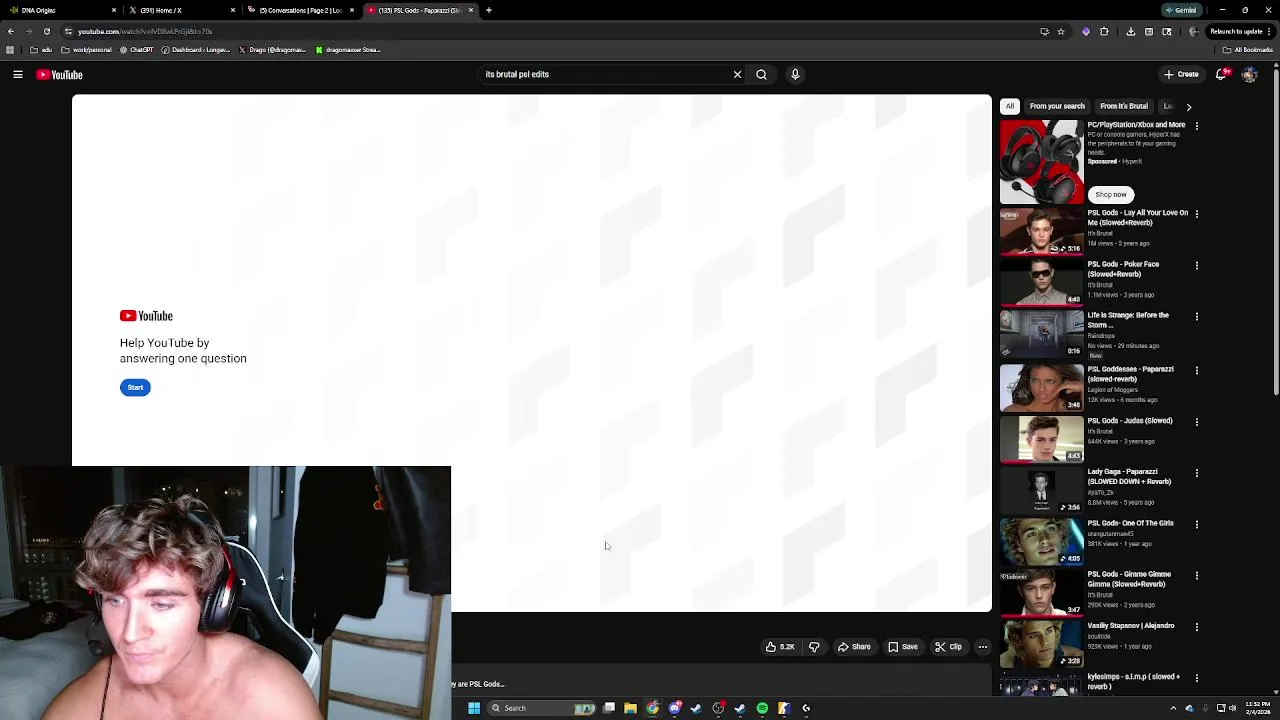Image resolution: width=1280 pixels, height=720 pixels.
Task: Open Chrome from taskbar
Action: pyautogui.click(x=653, y=708)
